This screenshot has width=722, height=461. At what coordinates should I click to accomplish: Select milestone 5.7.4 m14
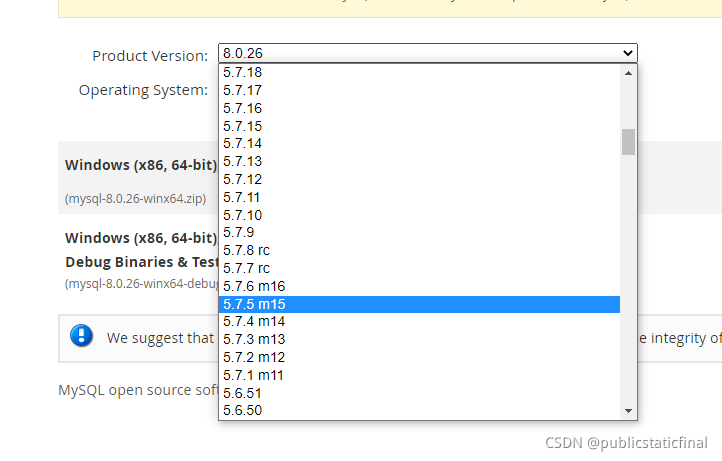419,321
